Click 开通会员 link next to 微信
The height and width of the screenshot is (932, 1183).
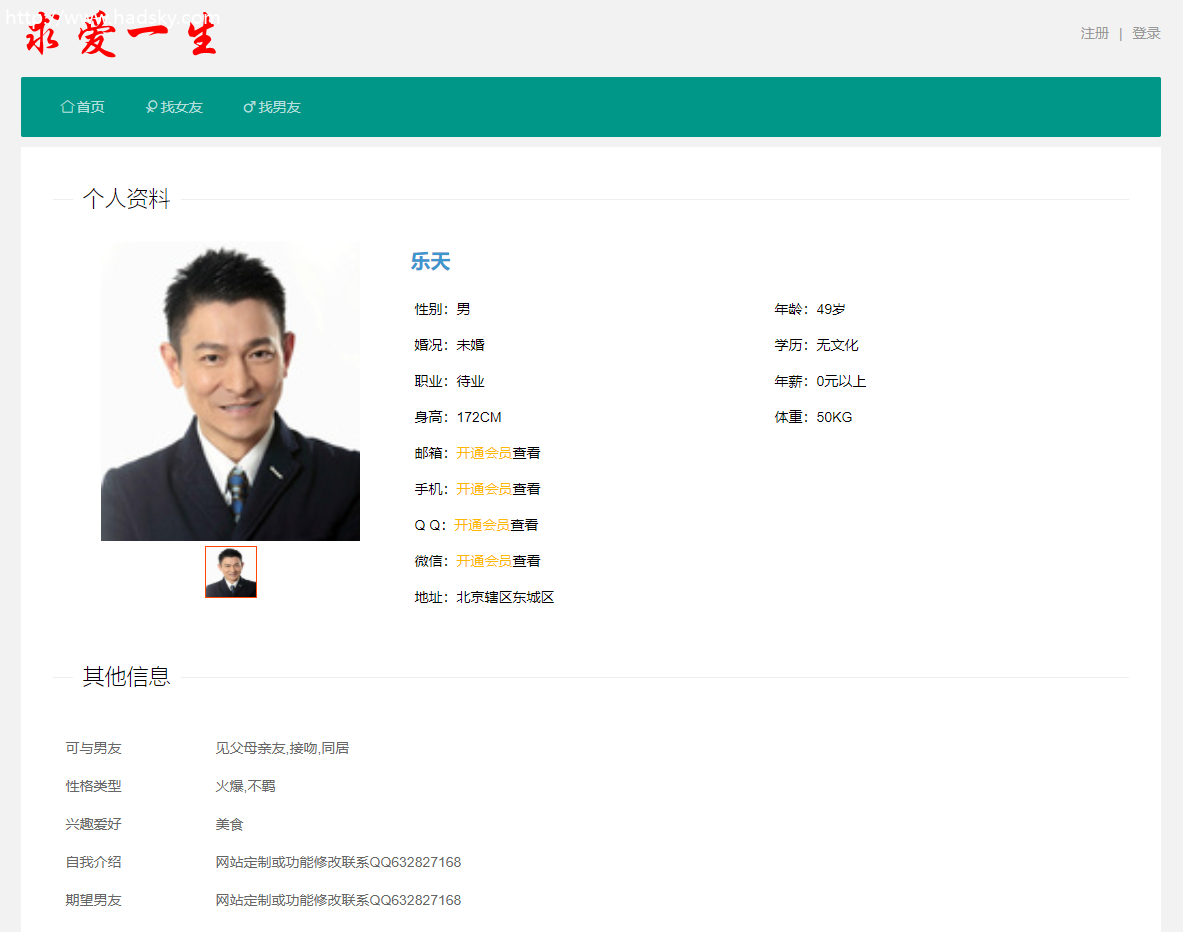484,561
